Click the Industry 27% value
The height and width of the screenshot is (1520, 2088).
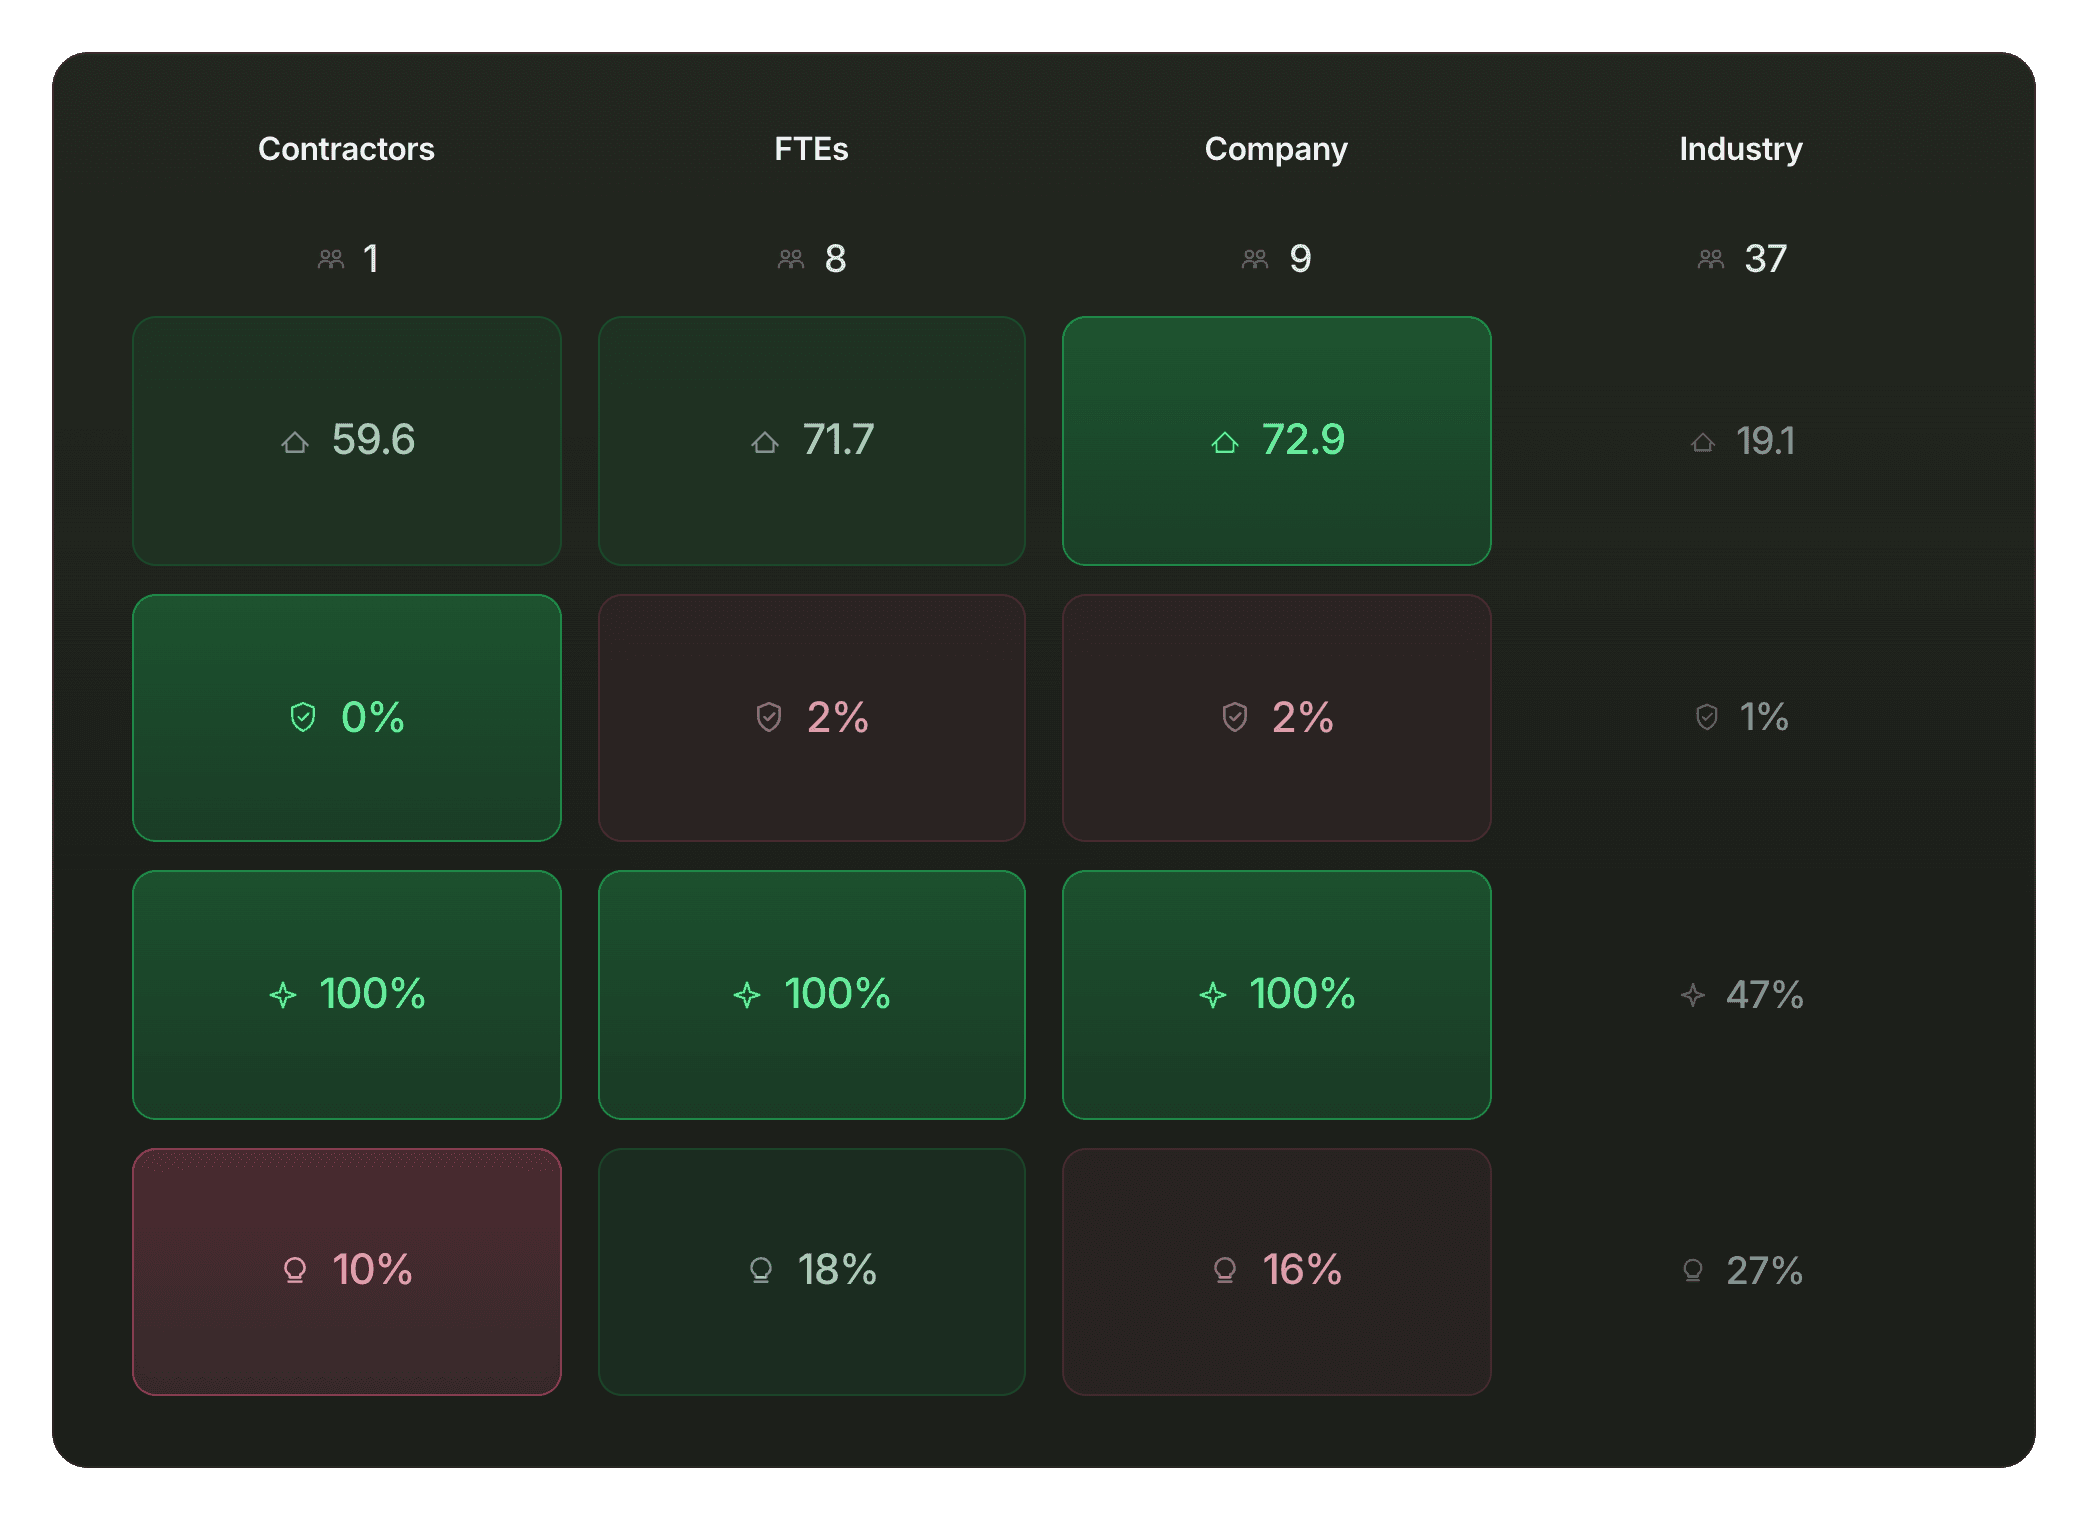[x=1764, y=1271]
